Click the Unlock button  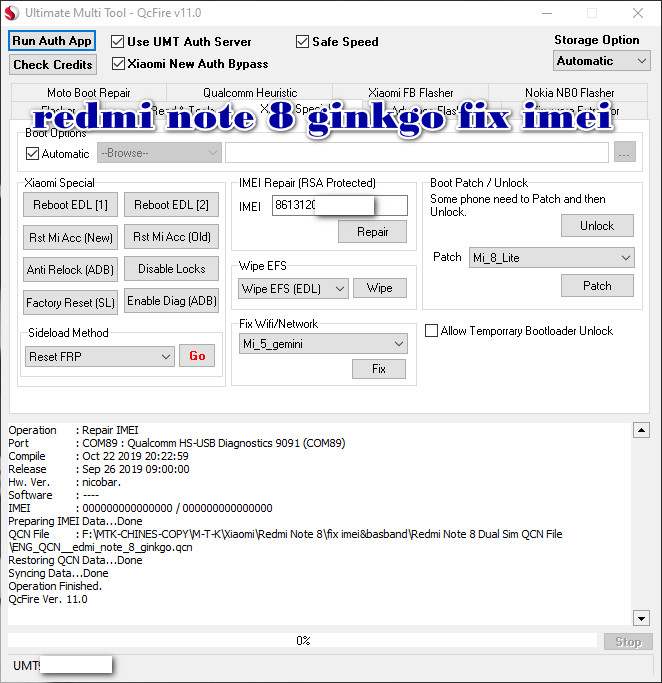pyautogui.click(x=597, y=226)
